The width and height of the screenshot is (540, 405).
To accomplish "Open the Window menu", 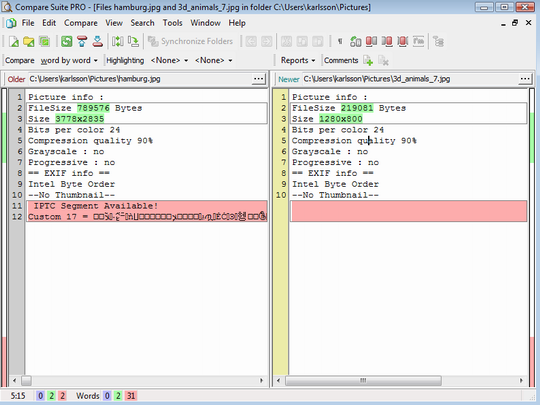I will click(206, 23).
